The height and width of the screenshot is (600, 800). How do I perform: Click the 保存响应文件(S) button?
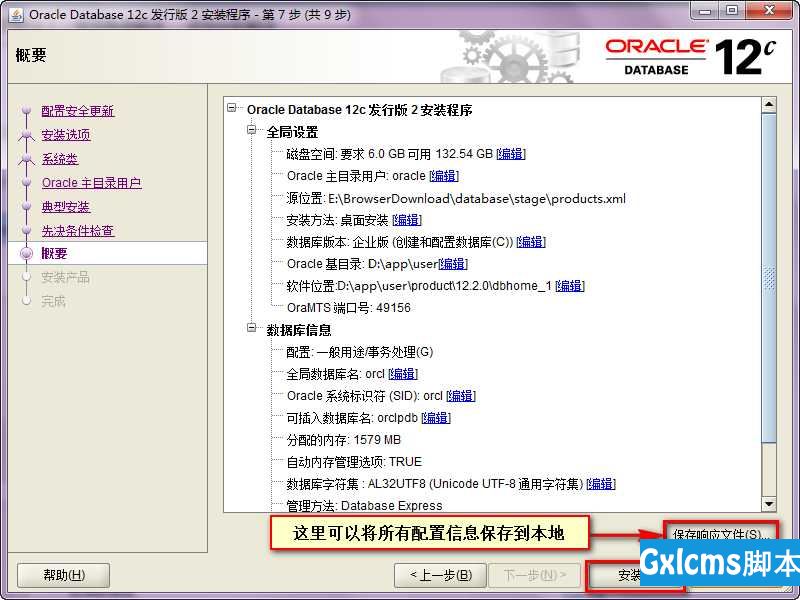[720, 535]
